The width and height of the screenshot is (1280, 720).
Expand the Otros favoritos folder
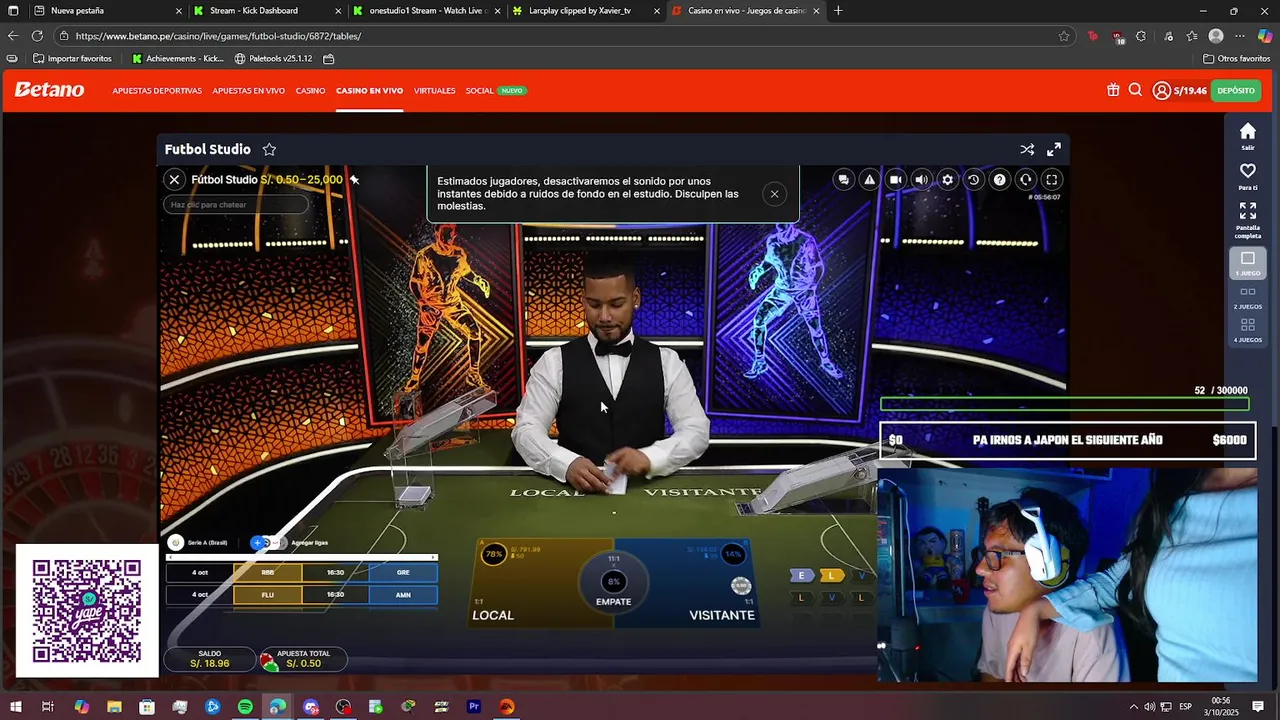(1236, 59)
